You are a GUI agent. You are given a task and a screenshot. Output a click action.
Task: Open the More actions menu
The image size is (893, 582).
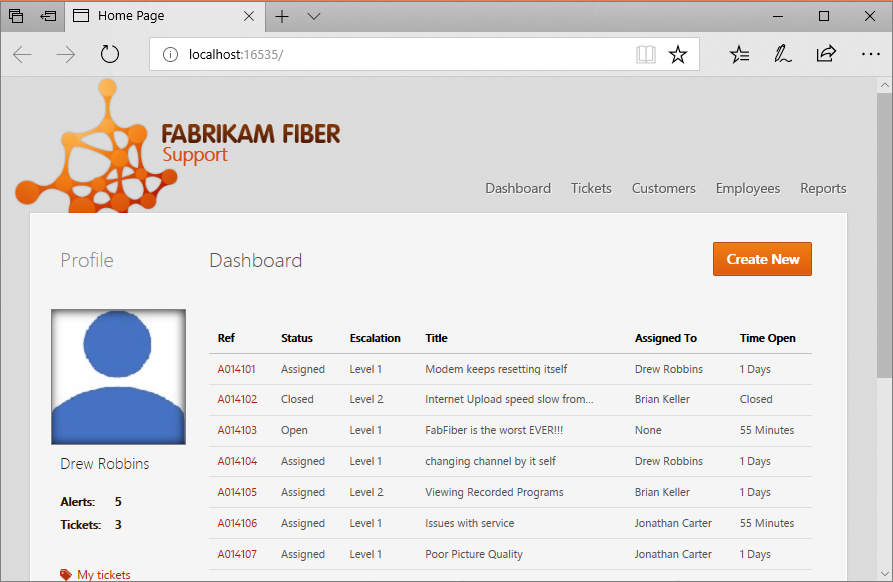[x=871, y=54]
